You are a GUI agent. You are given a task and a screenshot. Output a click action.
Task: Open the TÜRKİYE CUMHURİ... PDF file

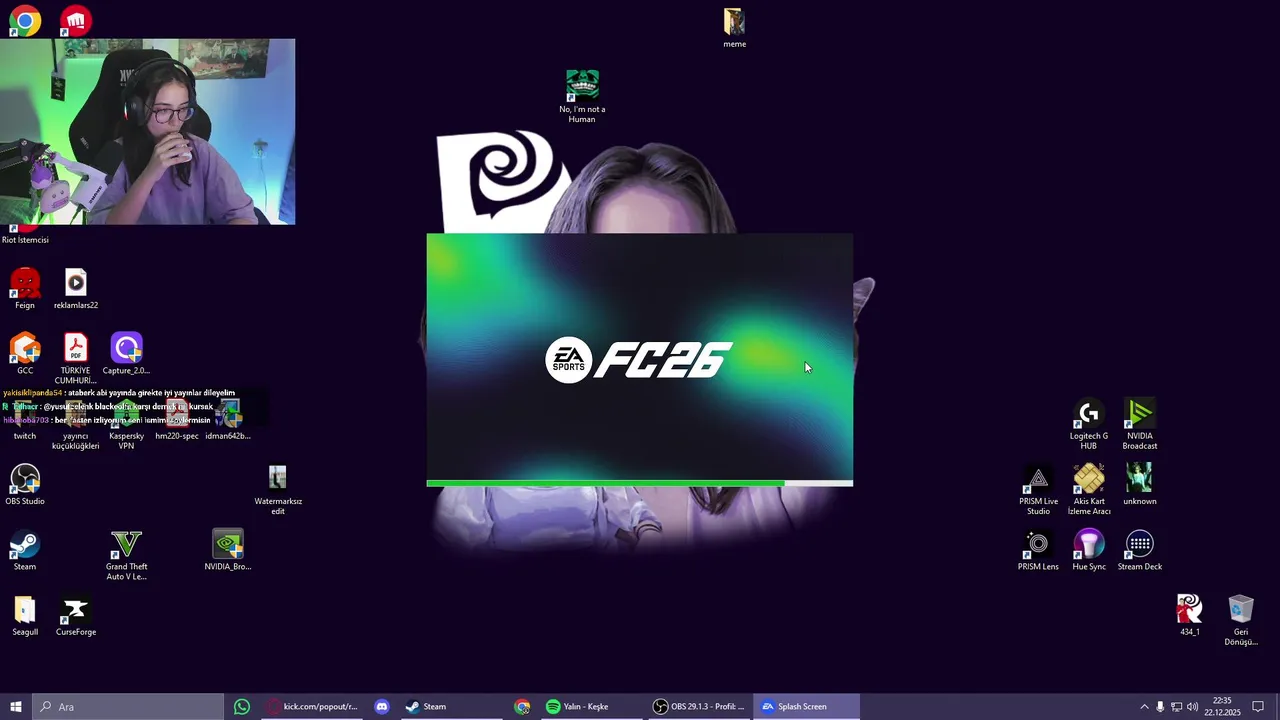[76, 358]
